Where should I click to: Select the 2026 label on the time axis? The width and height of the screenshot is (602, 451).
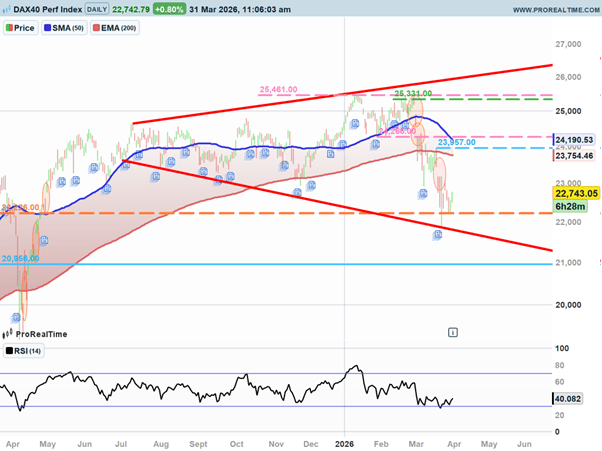point(346,441)
